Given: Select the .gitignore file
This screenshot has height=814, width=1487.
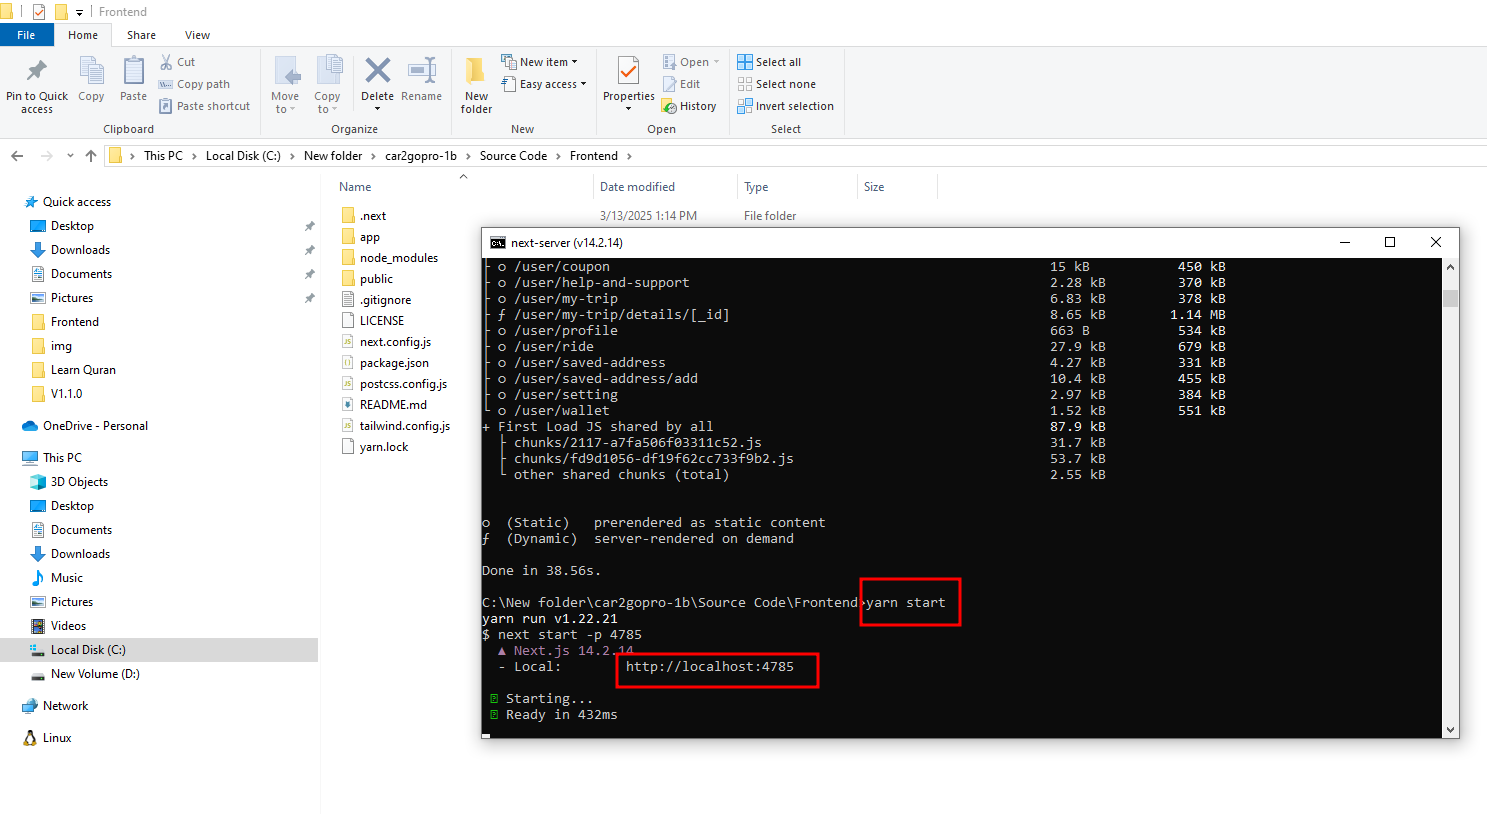Looking at the screenshot, I should [385, 300].
